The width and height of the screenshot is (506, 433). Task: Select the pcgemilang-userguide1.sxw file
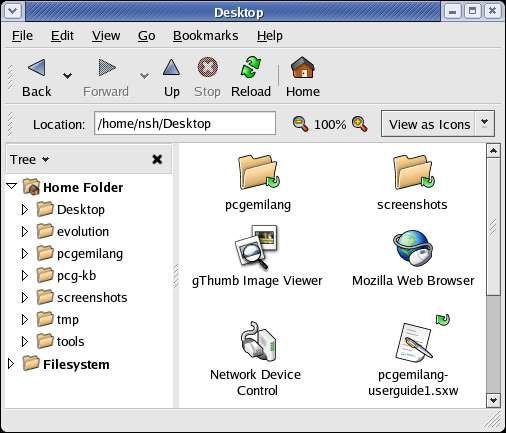pos(413,356)
